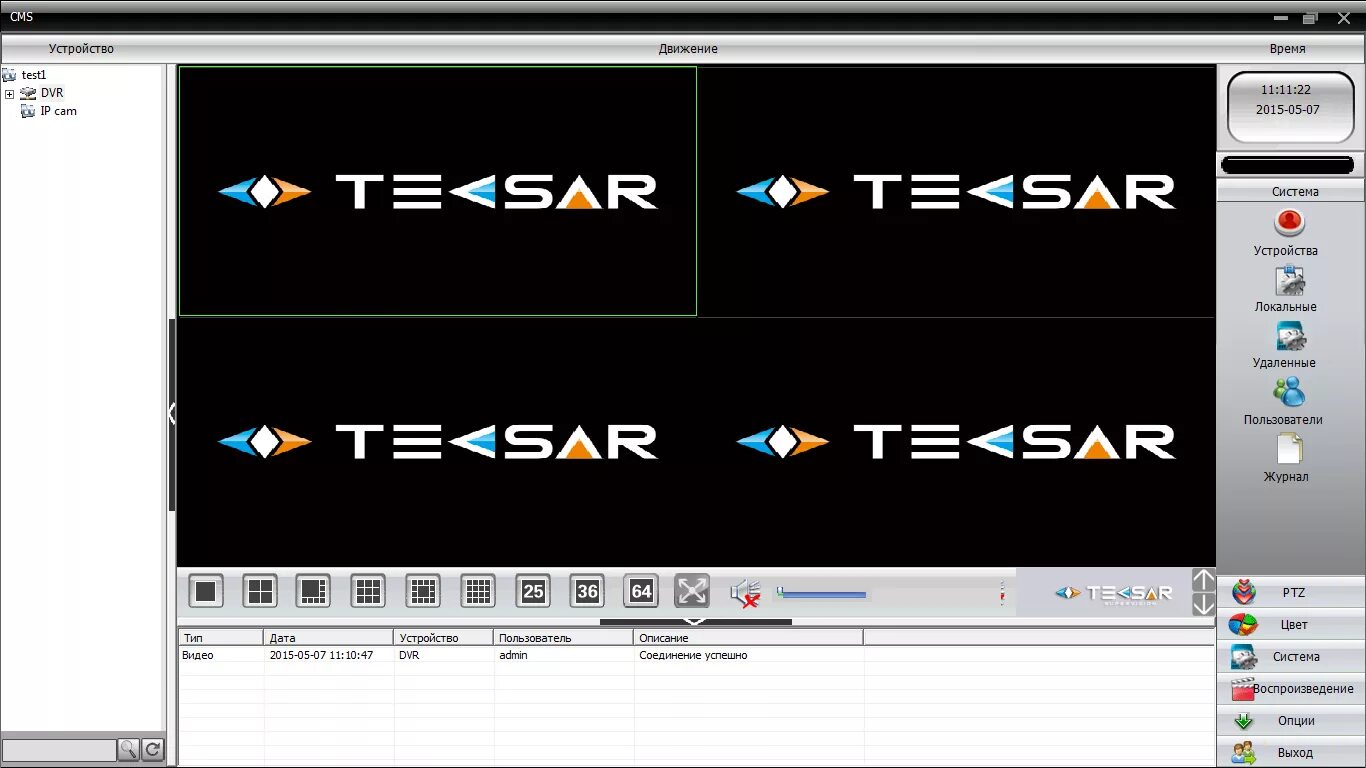Select the top-left video pane

pos(438,191)
